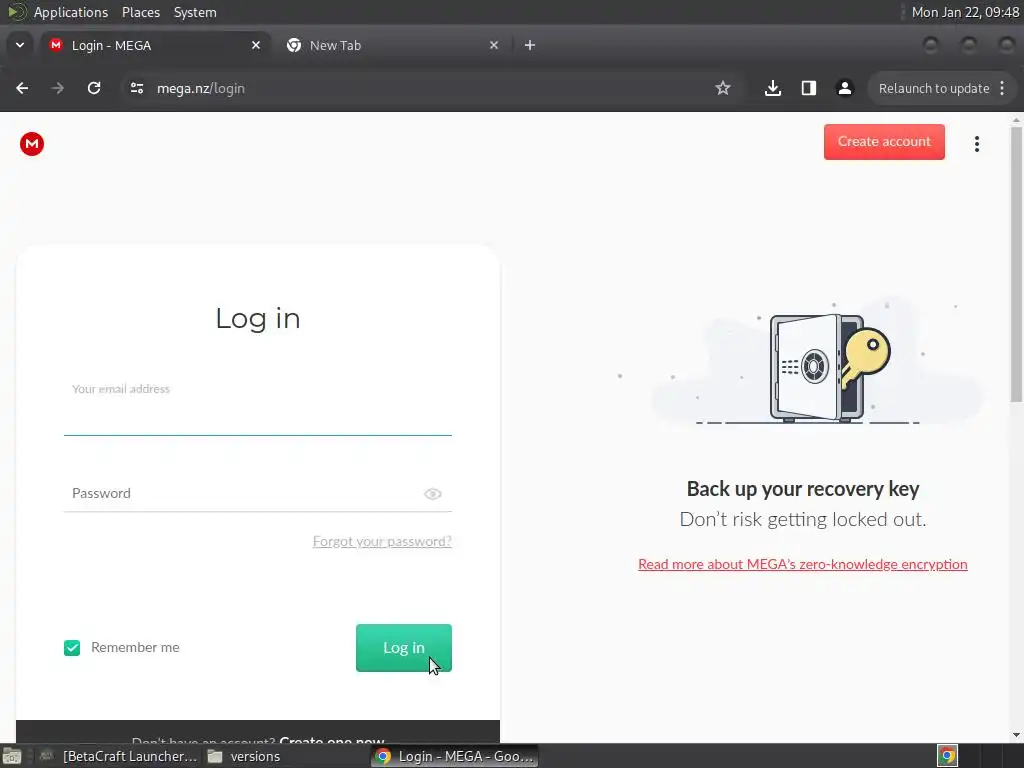The image size is (1024, 768).
Task: Click the Back up your recovery key heading
Action: pos(803,488)
